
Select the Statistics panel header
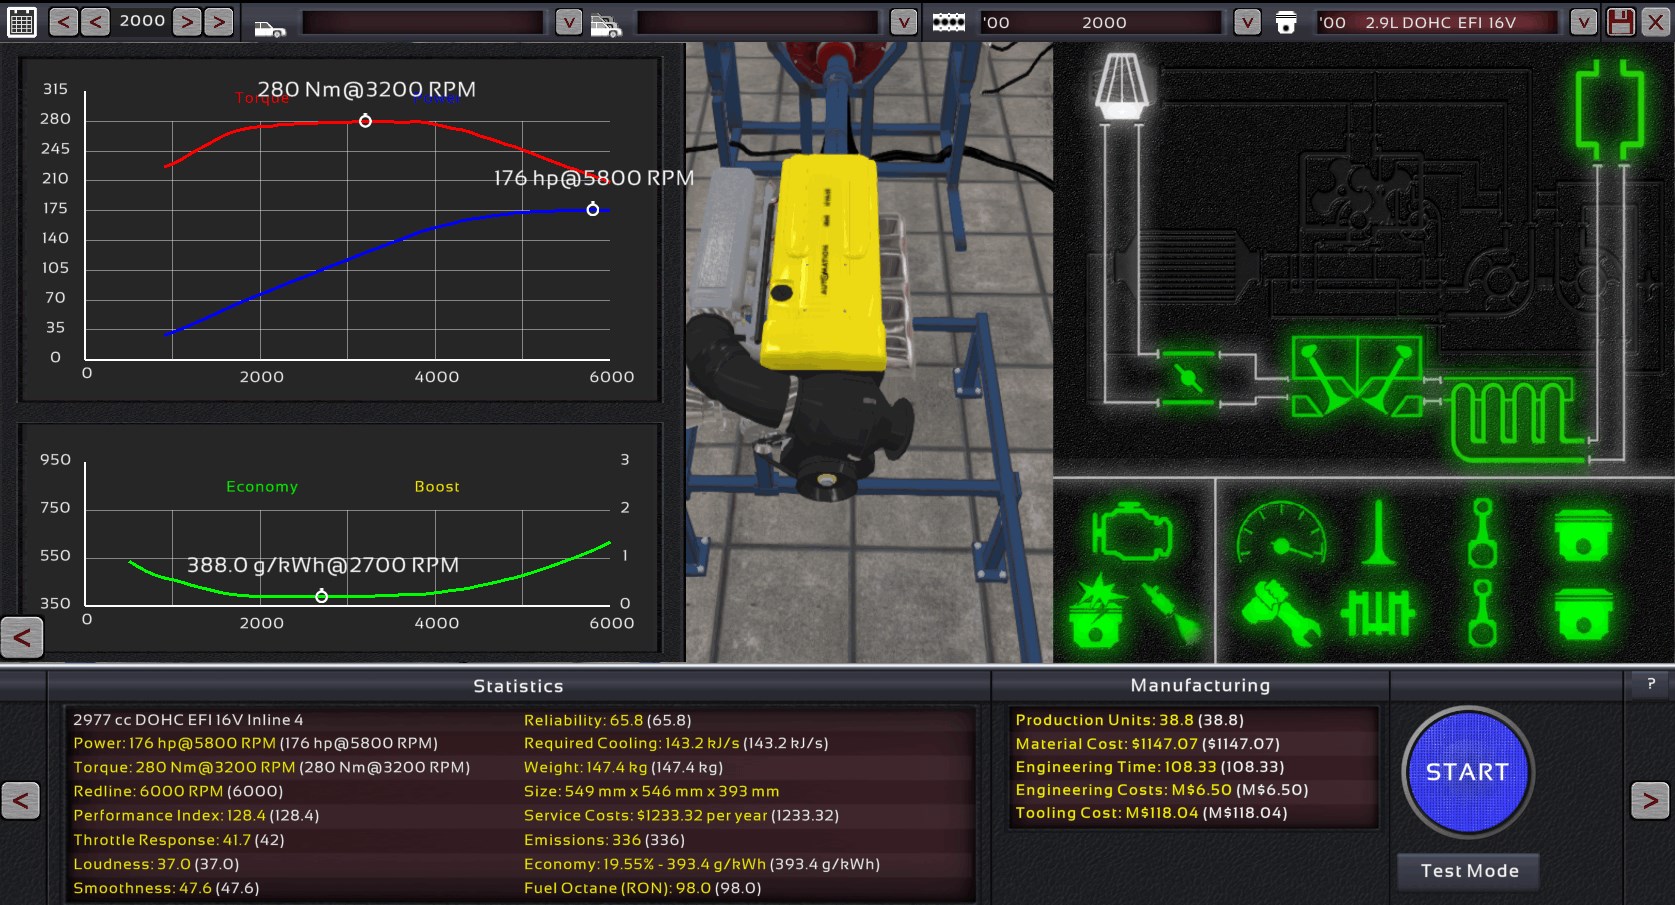(518, 686)
